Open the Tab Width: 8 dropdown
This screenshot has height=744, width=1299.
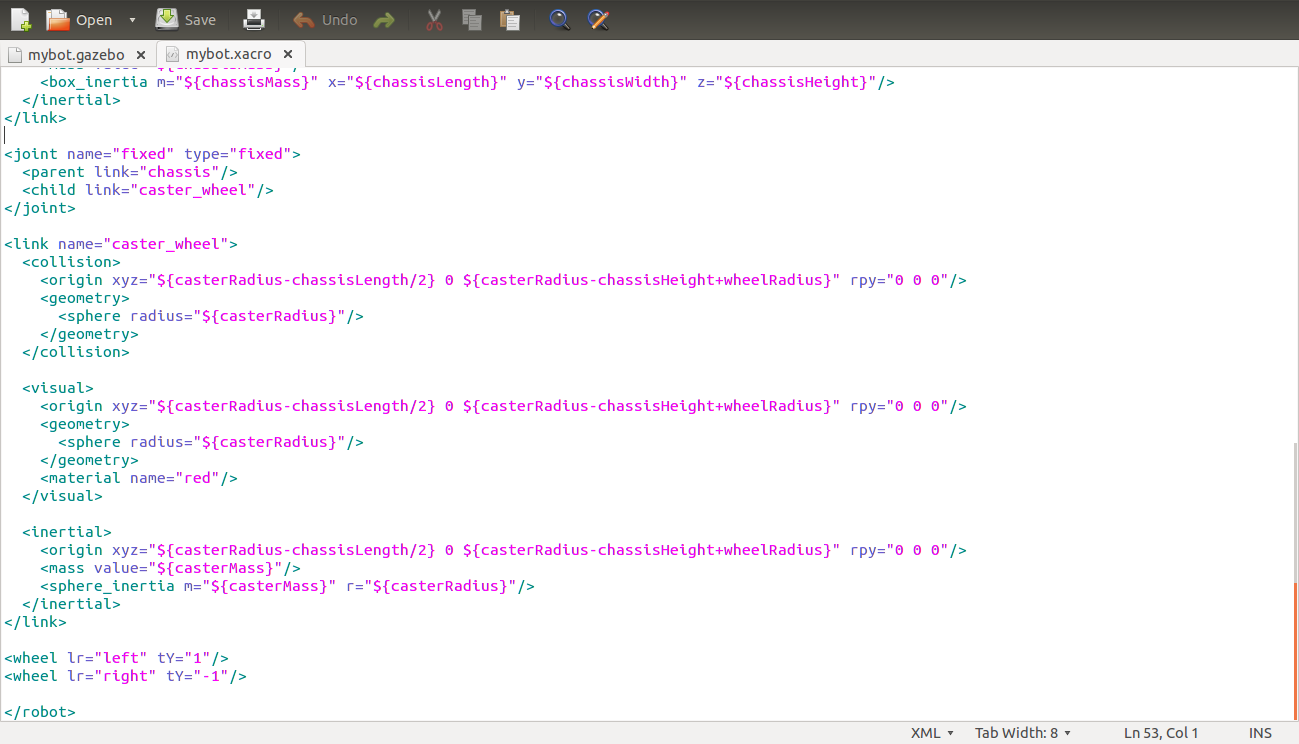pos(1023,733)
